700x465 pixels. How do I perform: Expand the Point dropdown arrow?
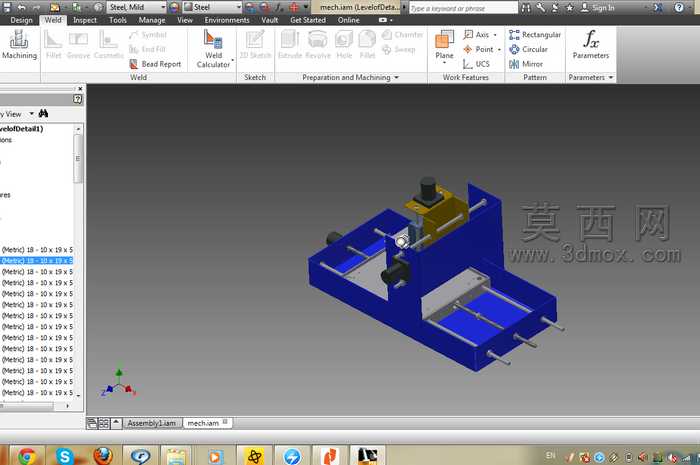pos(499,49)
